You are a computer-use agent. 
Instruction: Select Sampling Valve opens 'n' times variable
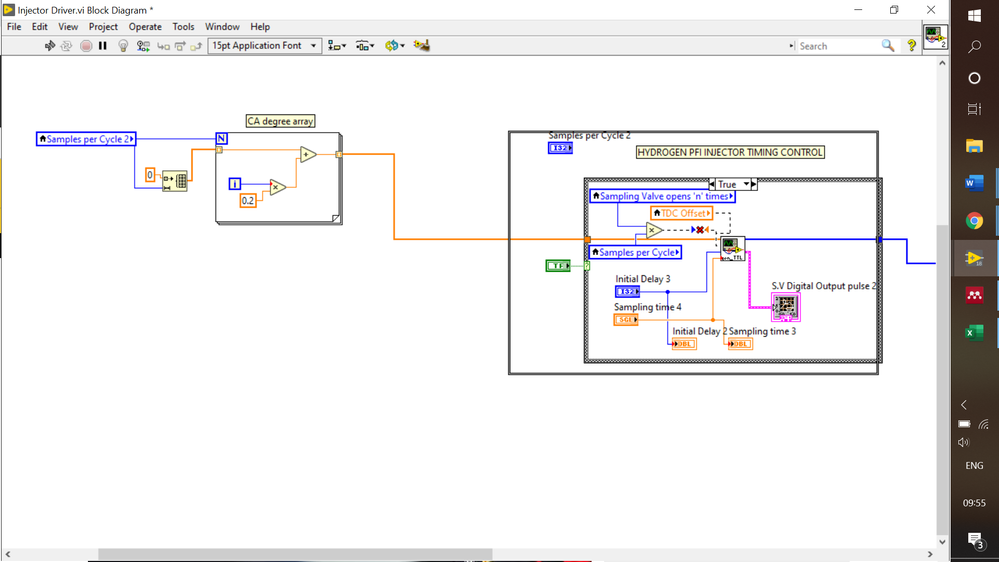pyautogui.click(x=663, y=196)
